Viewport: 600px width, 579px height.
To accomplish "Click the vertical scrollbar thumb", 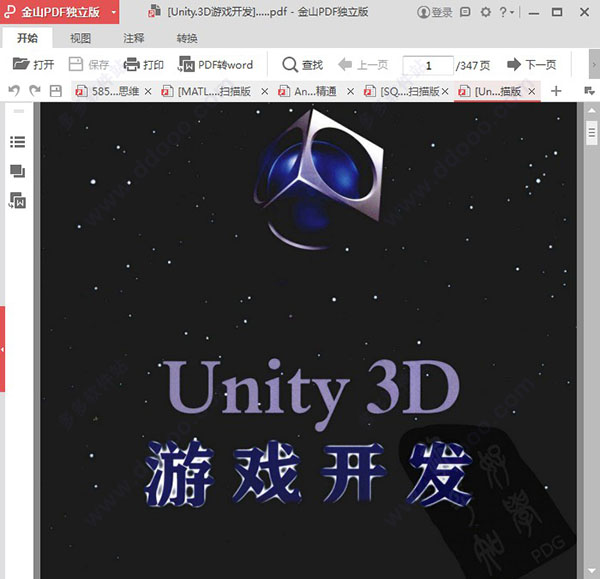I will pyautogui.click(x=592, y=133).
